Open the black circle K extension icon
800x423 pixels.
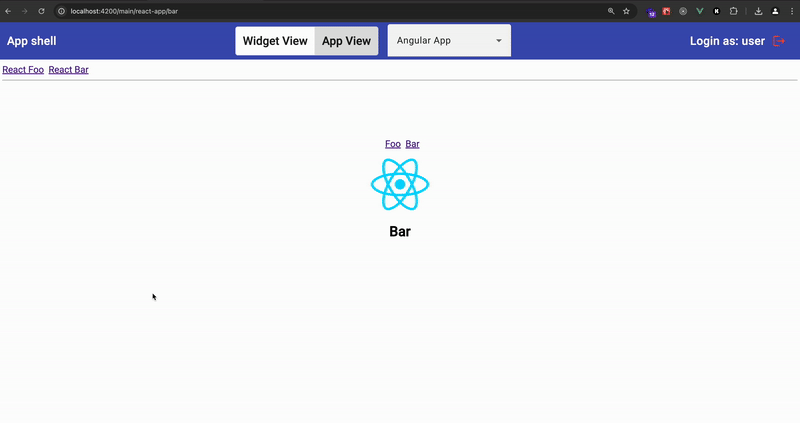[716, 11]
